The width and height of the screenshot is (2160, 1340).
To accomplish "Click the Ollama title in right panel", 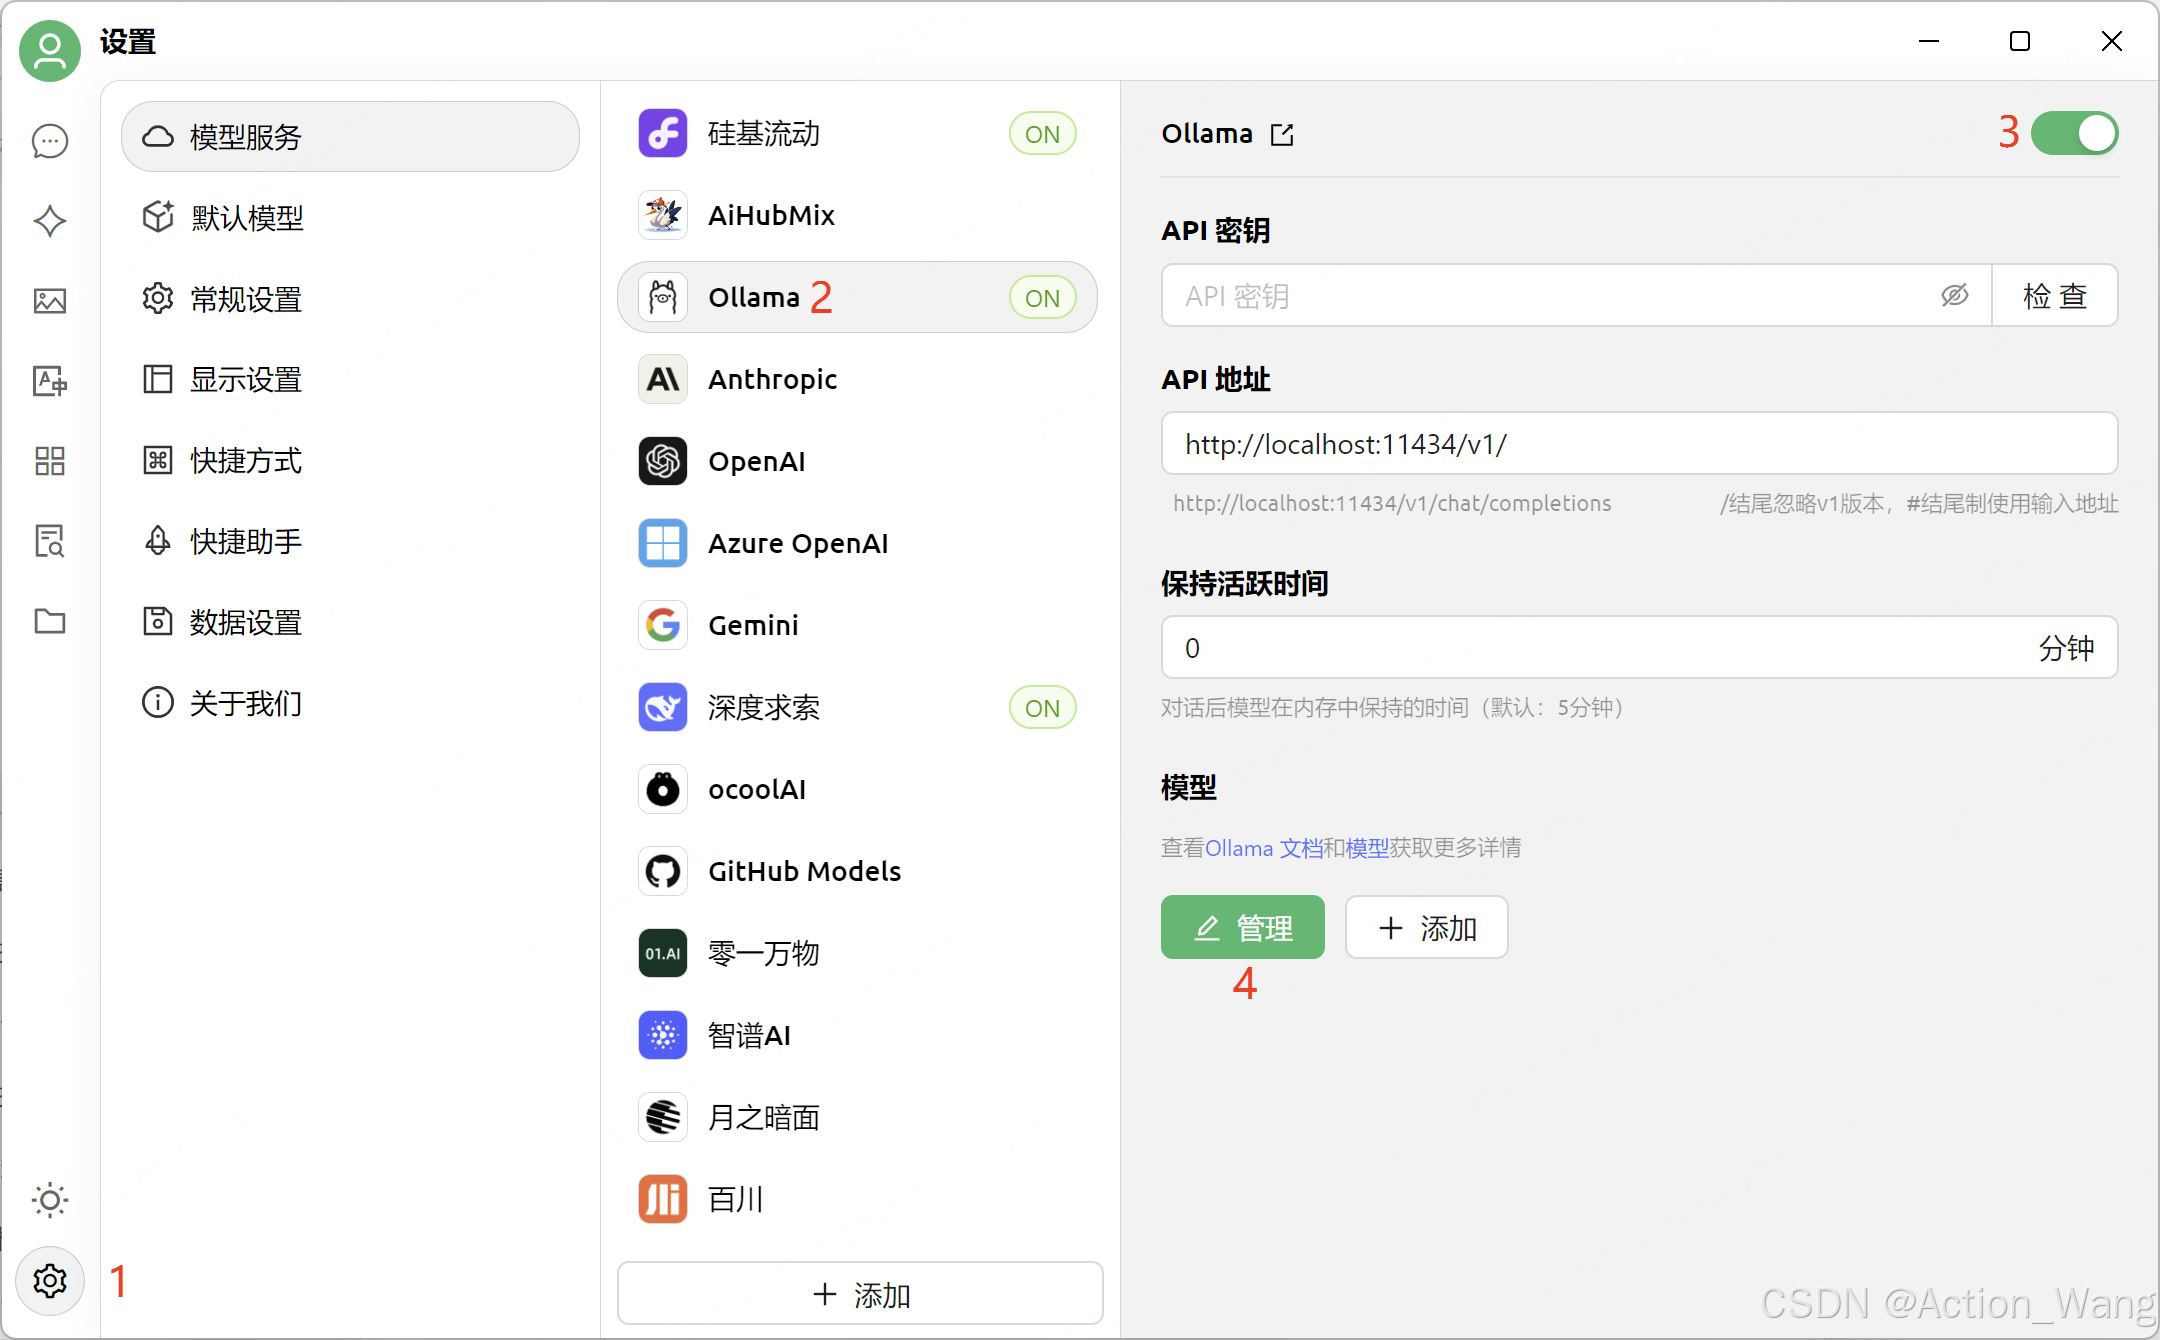I will coord(1207,134).
